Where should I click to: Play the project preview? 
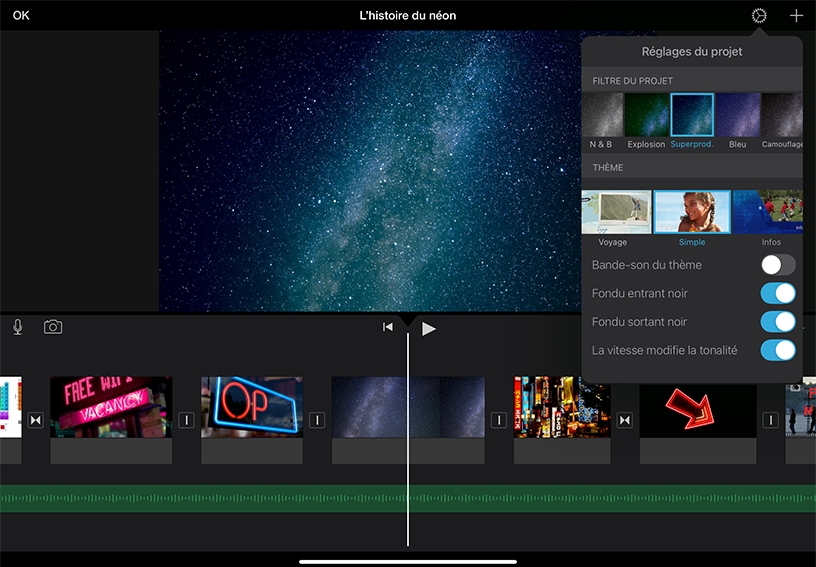pyautogui.click(x=428, y=328)
